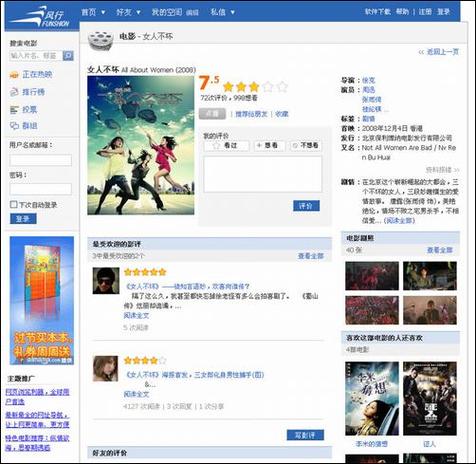The height and width of the screenshot is (464, 476).
Task: Click the 剧情 tag link
Action: [369, 119]
